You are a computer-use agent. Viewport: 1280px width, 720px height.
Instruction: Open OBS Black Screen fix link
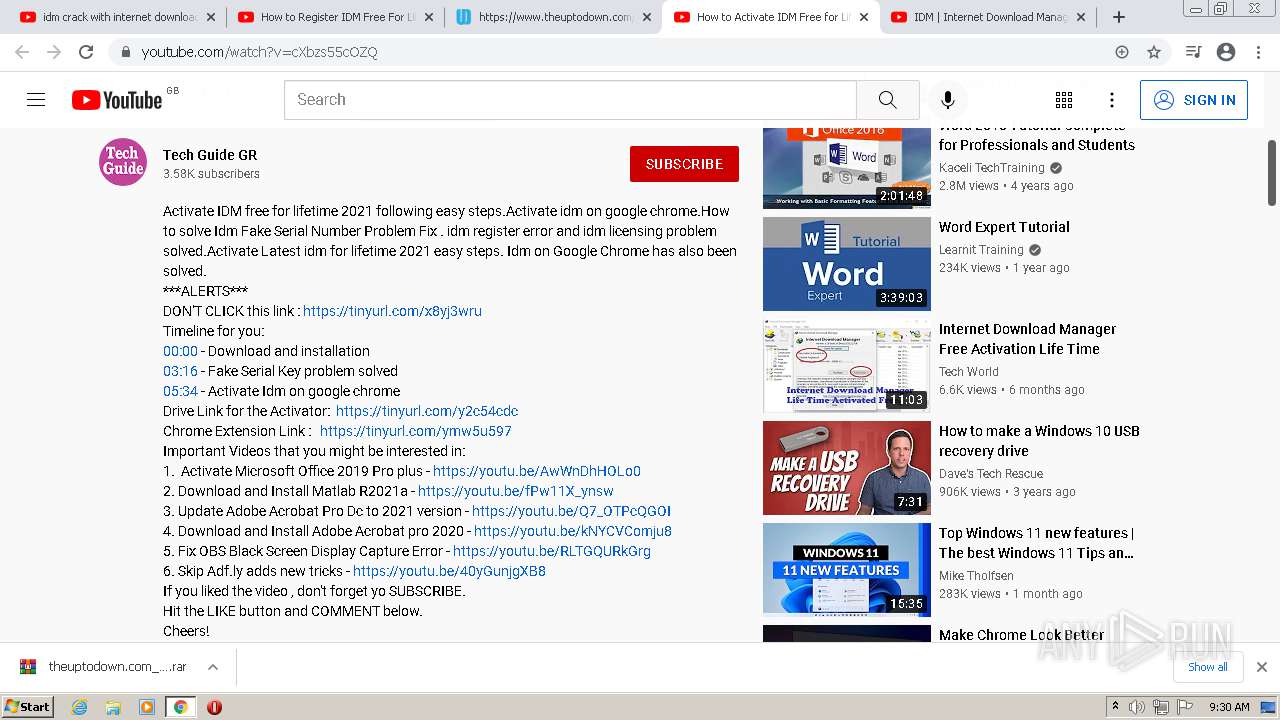click(x=552, y=551)
